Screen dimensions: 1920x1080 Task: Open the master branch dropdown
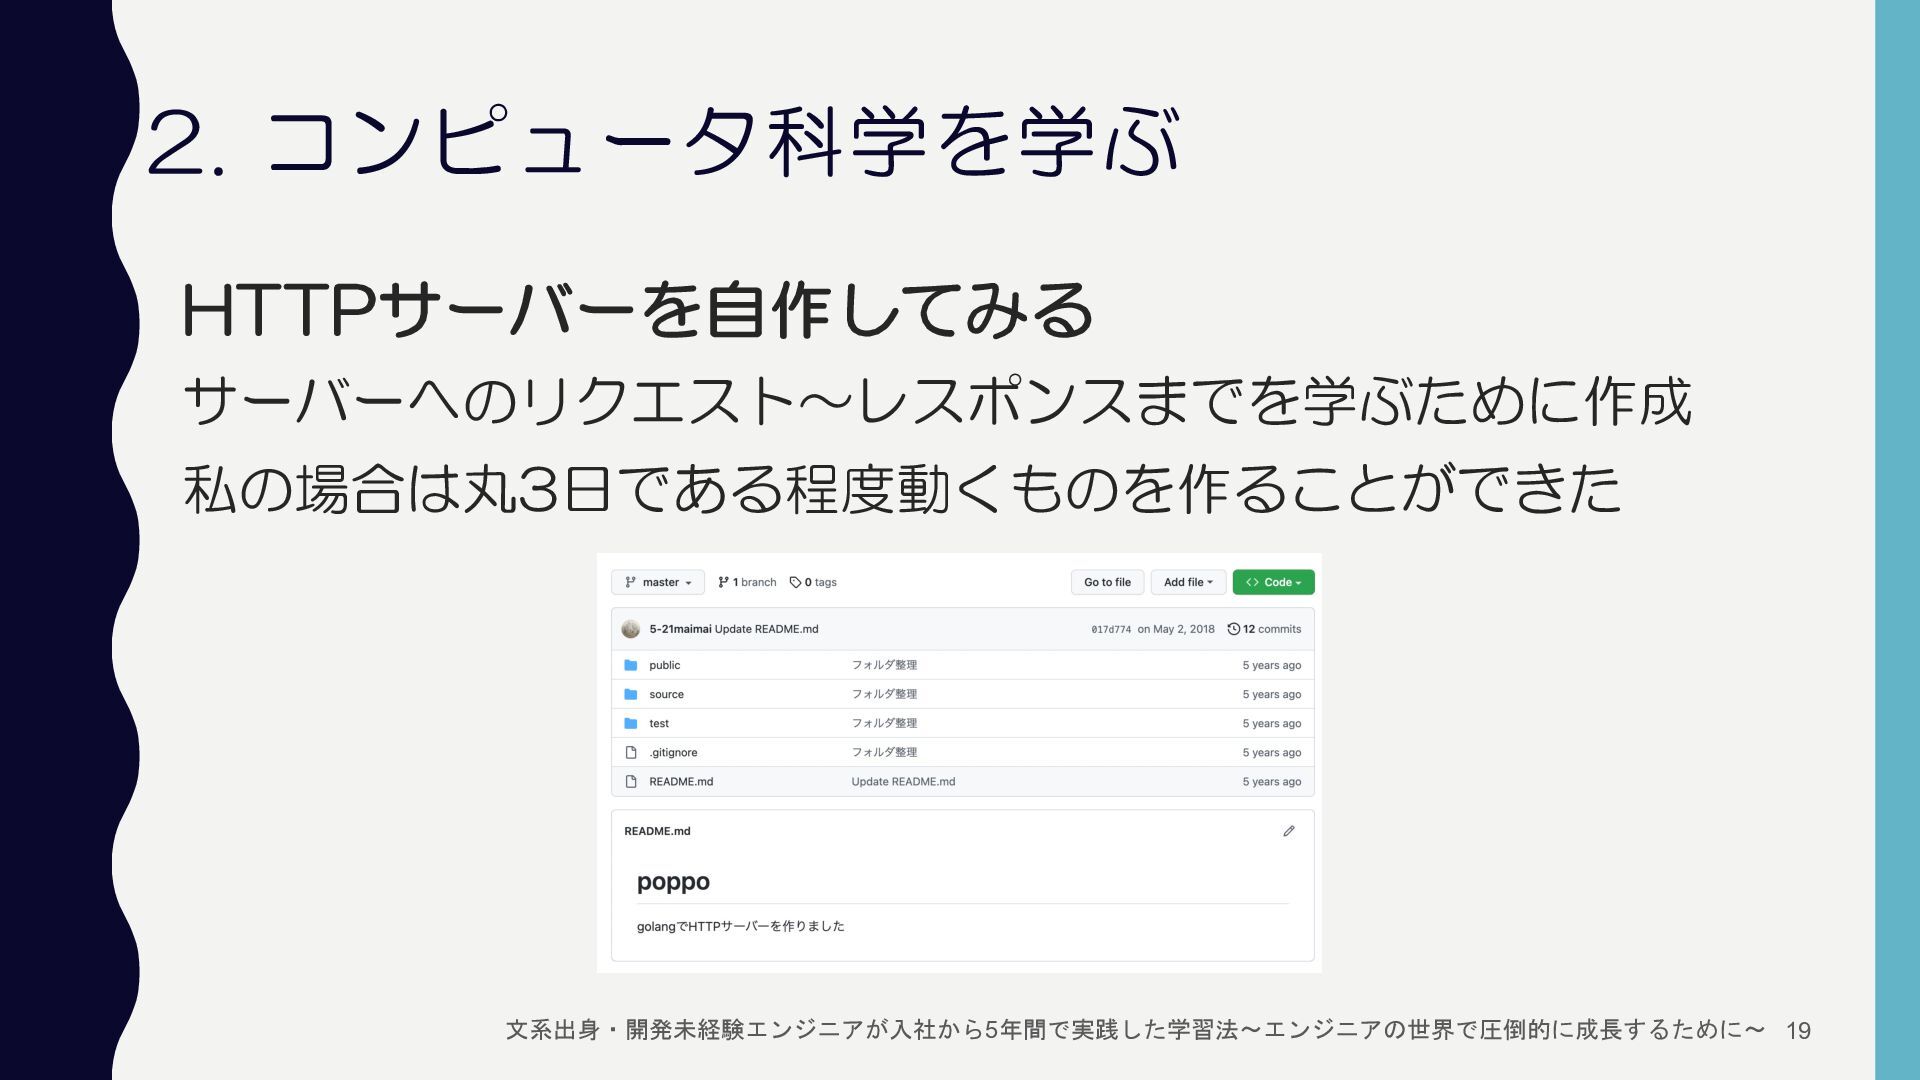coord(658,582)
